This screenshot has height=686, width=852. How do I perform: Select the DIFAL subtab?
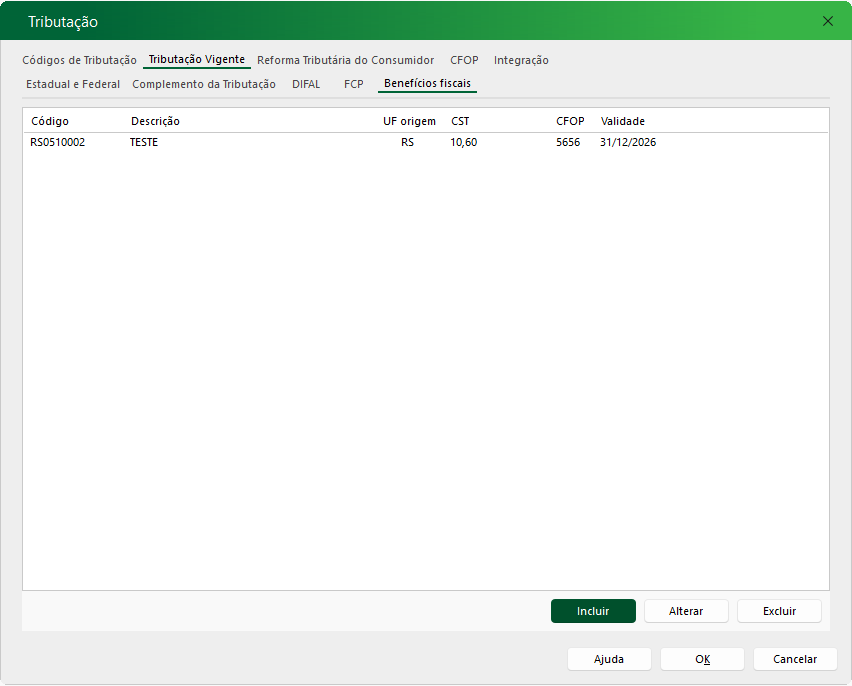coord(306,84)
